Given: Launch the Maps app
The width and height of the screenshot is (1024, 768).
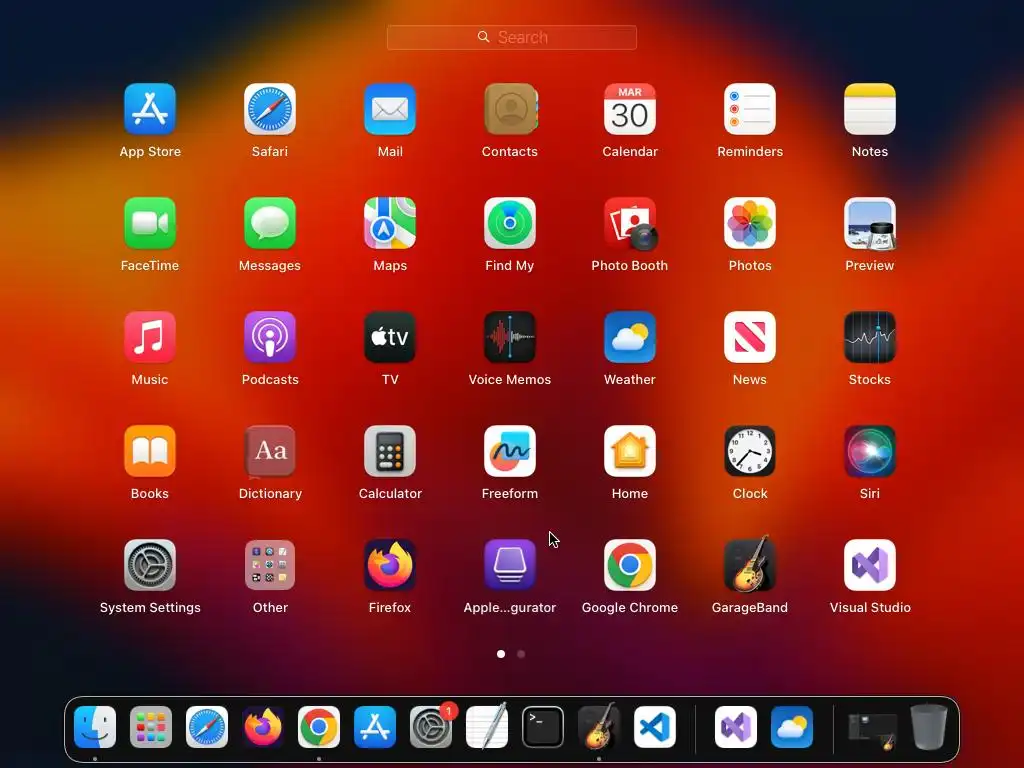Looking at the screenshot, I should coord(390,223).
